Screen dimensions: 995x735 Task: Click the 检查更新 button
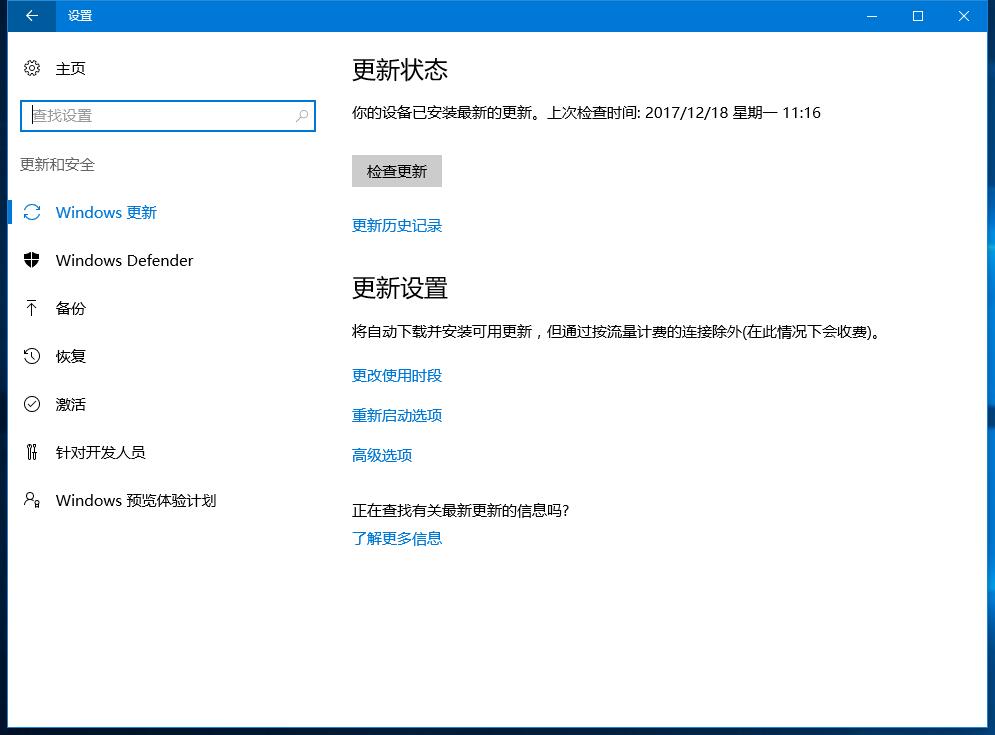(397, 171)
